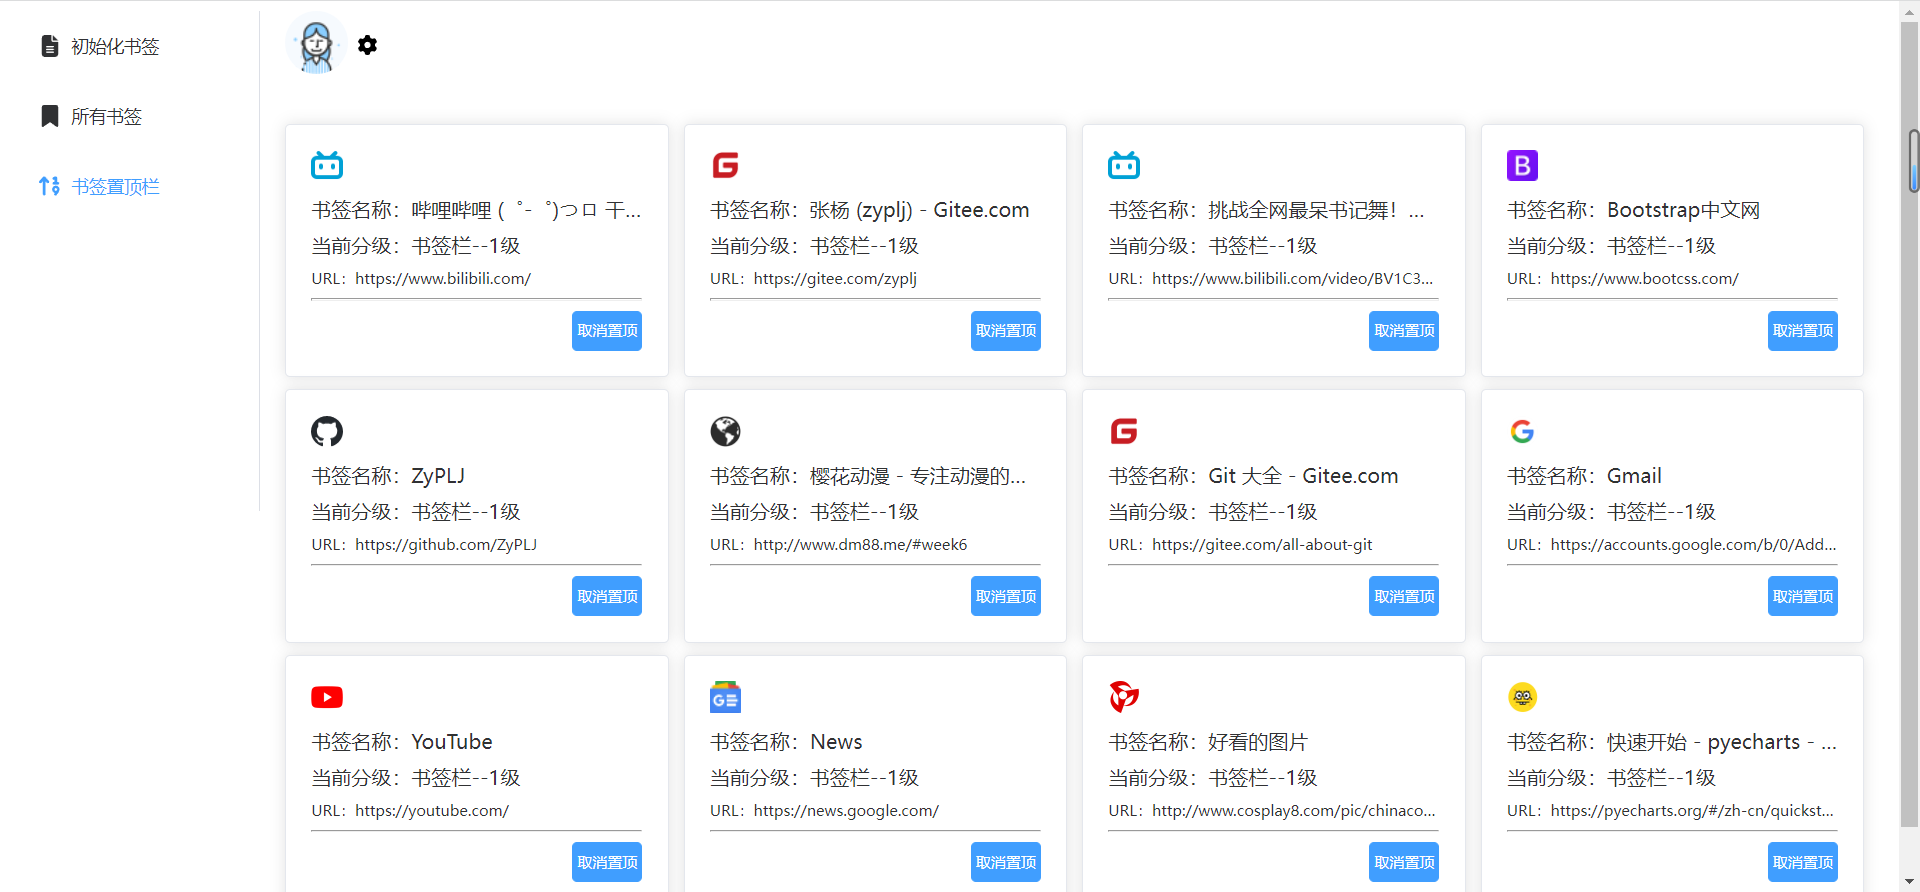The height and width of the screenshot is (892, 1920).
Task: Click the URL http://www.dm88.me/#week6
Action: tap(860, 545)
